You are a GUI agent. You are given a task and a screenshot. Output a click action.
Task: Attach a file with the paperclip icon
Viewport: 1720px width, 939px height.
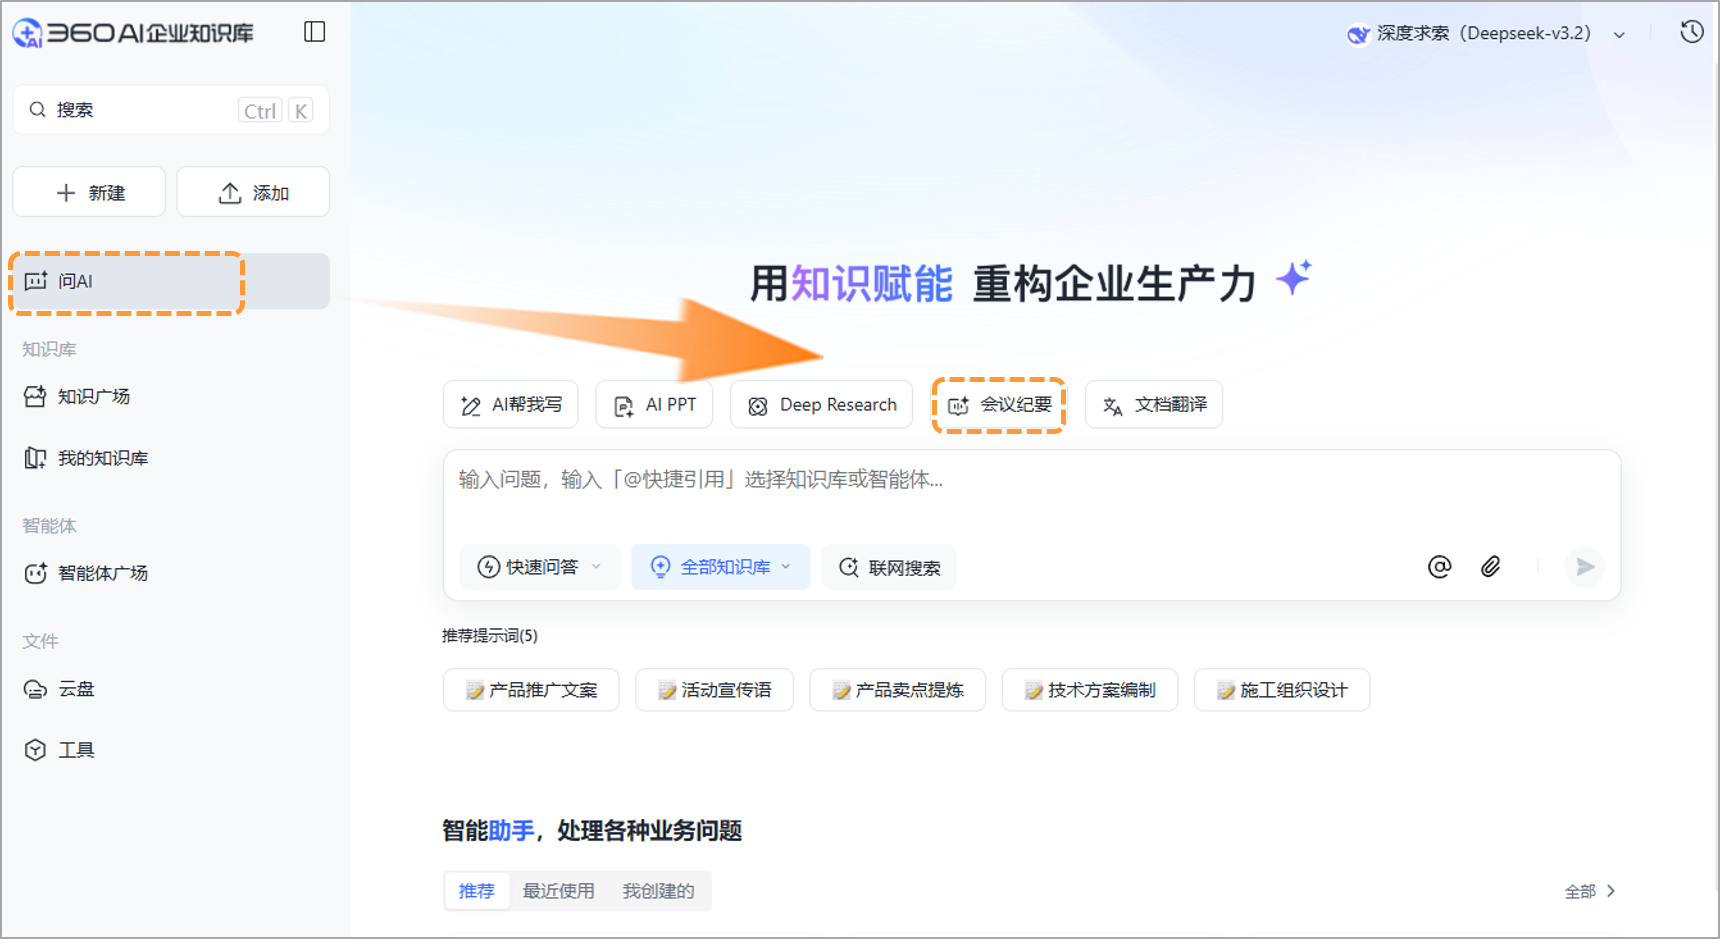[1490, 566]
